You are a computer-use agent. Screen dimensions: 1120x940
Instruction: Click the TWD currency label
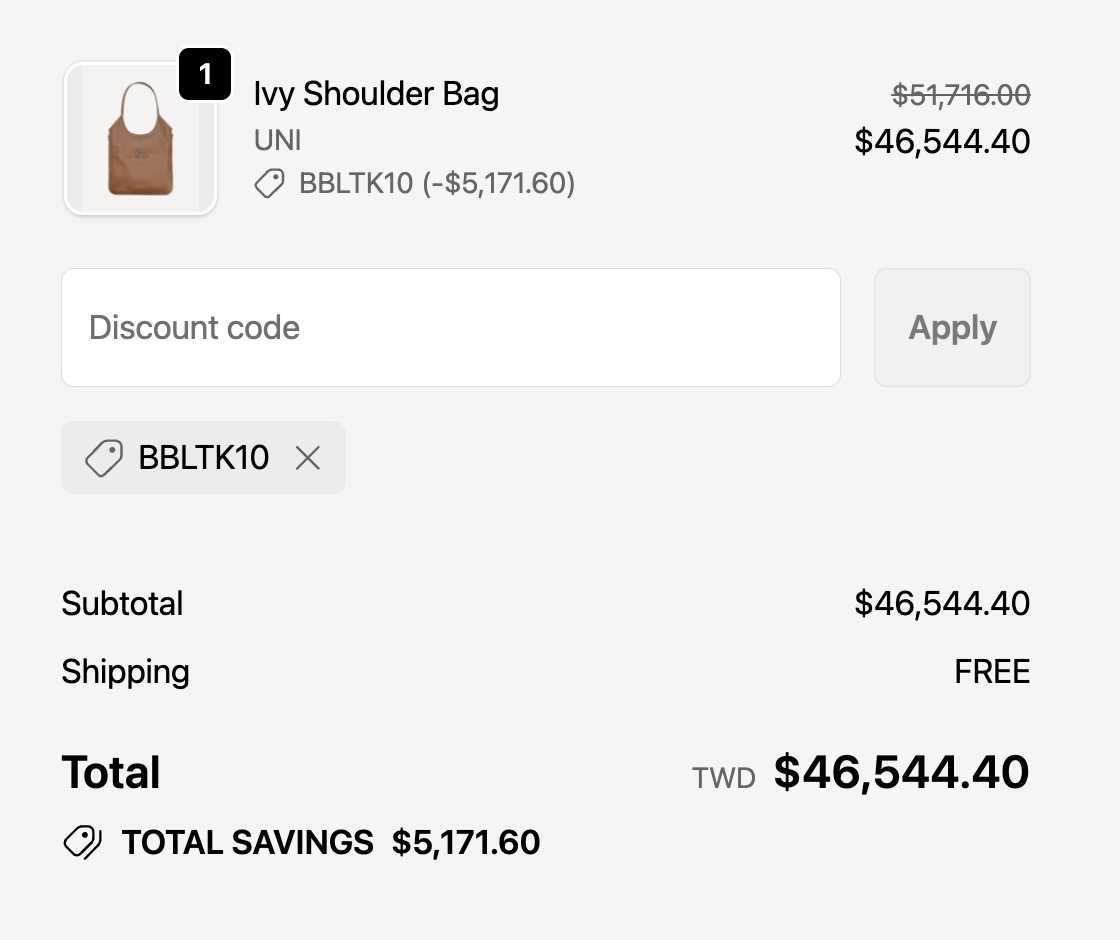pyautogui.click(x=724, y=779)
